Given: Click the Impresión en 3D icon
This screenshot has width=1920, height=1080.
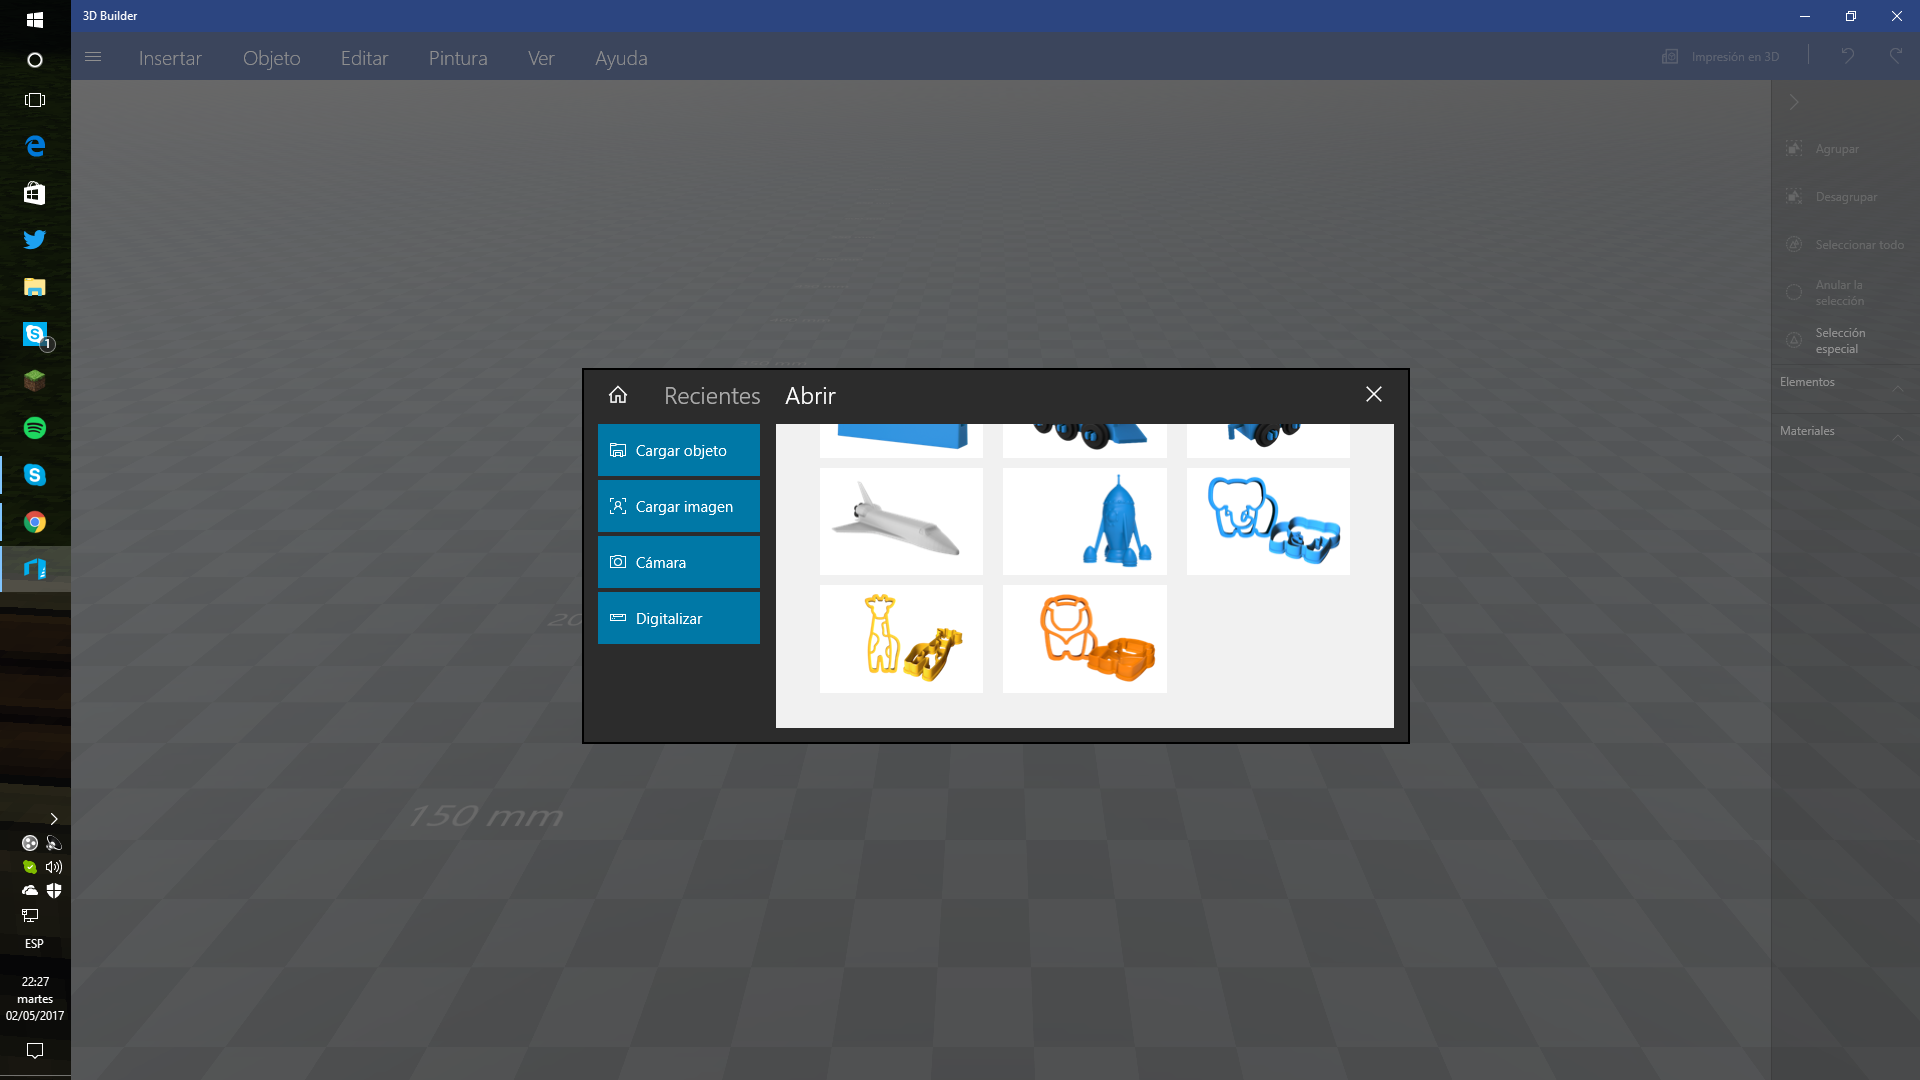Looking at the screenshot, I should coord(1670,57).
